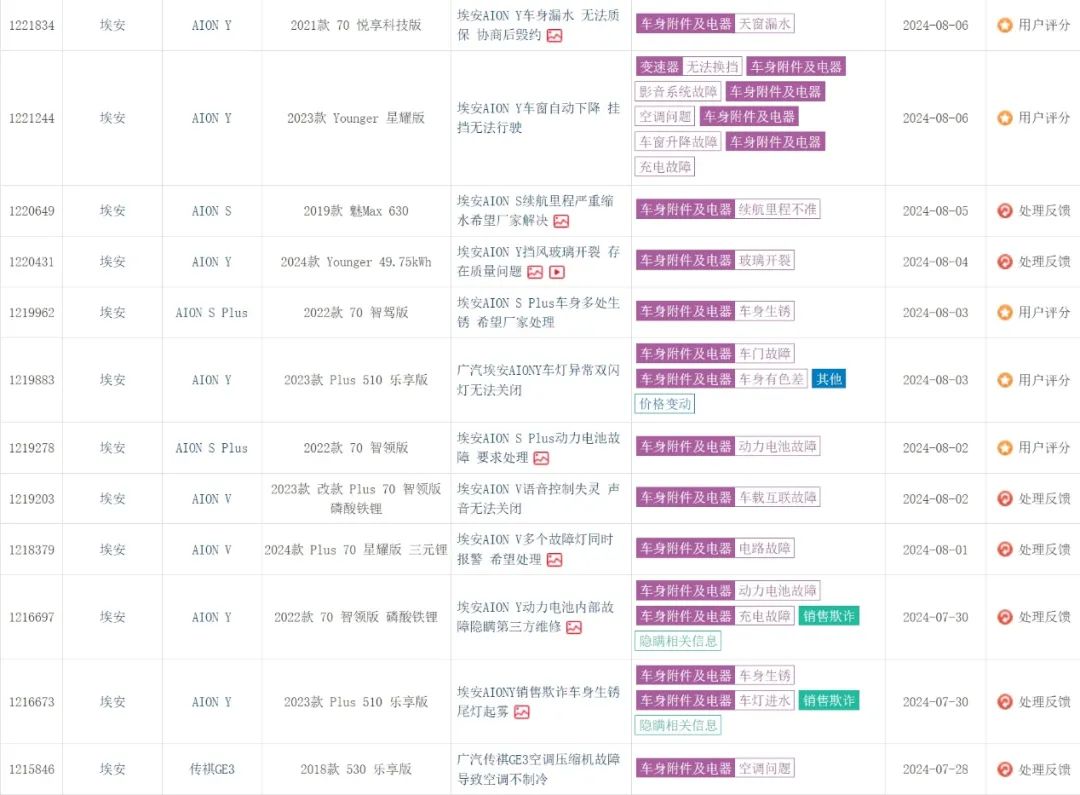Click the 无法换挡 tag
This screenshot has height=795, width=1080.
coord(713,67)
